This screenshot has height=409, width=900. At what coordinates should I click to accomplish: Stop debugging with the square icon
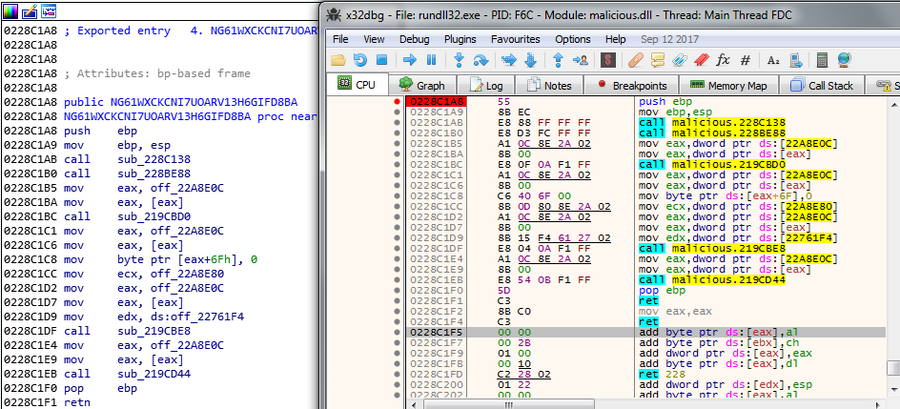pyautogui.click(x=382, y=60)
